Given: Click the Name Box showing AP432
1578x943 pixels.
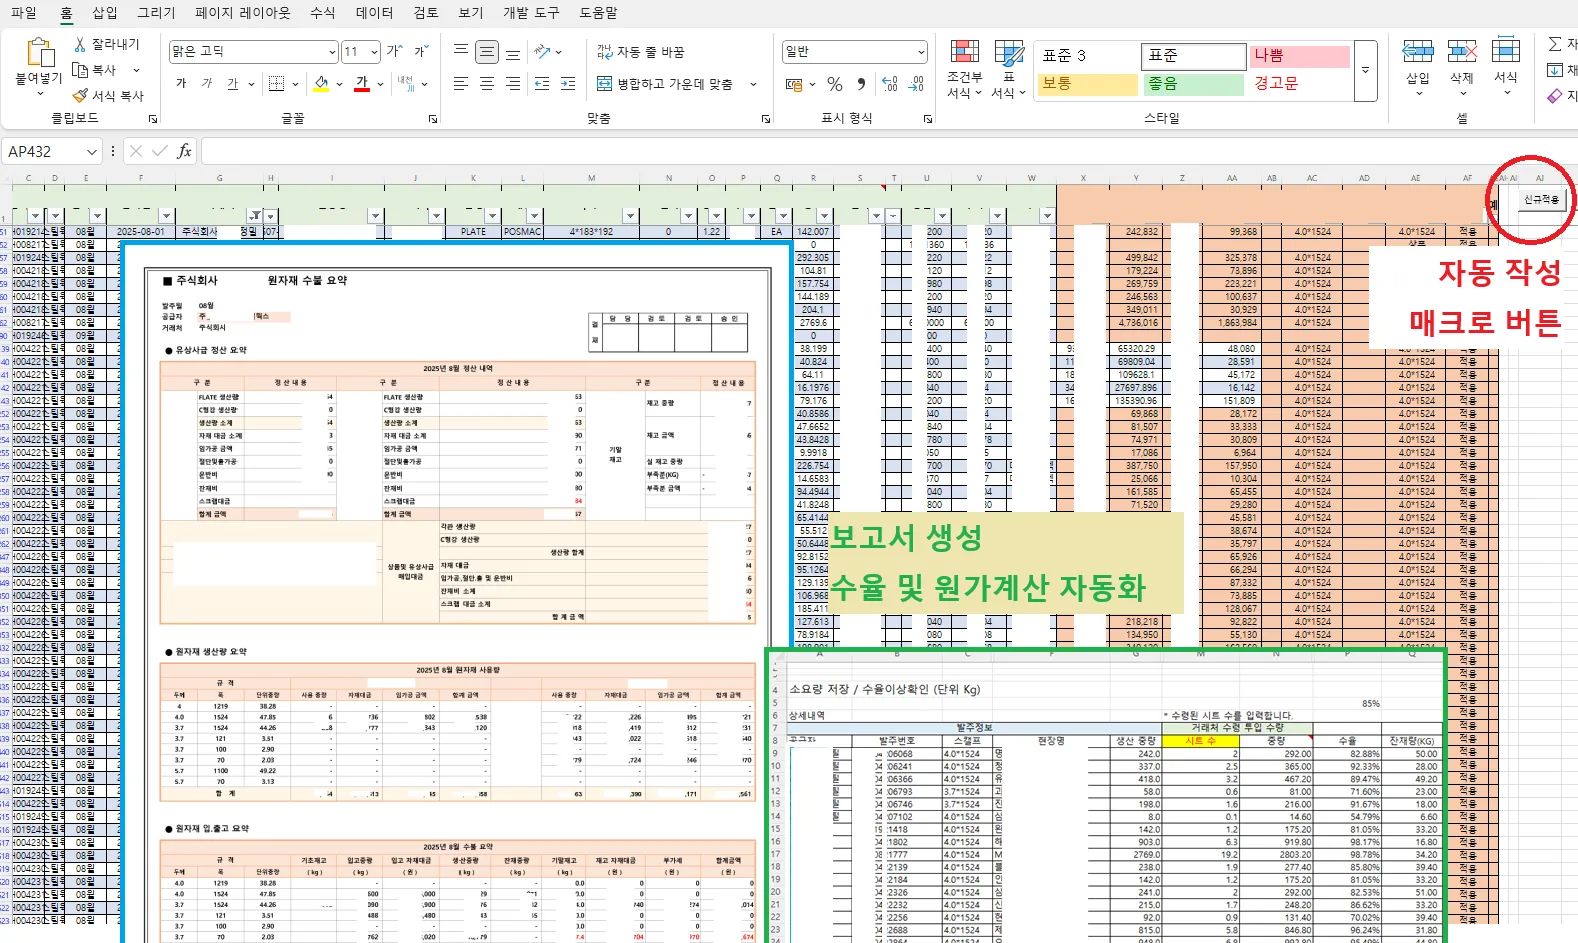Looking at the screenshot, I should point(44,152).
